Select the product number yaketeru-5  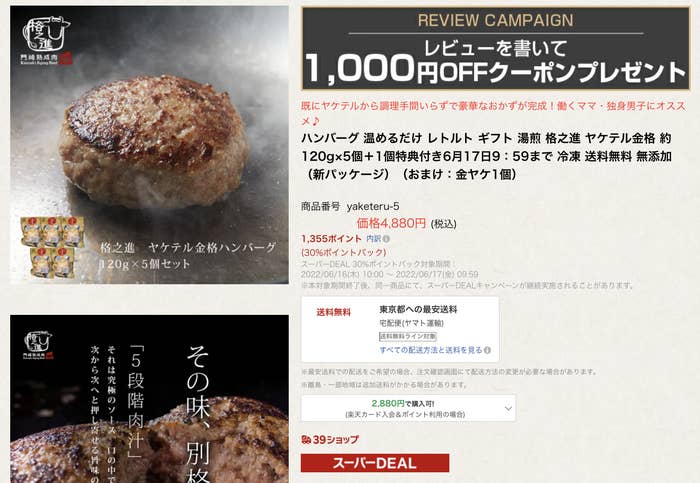373,206
